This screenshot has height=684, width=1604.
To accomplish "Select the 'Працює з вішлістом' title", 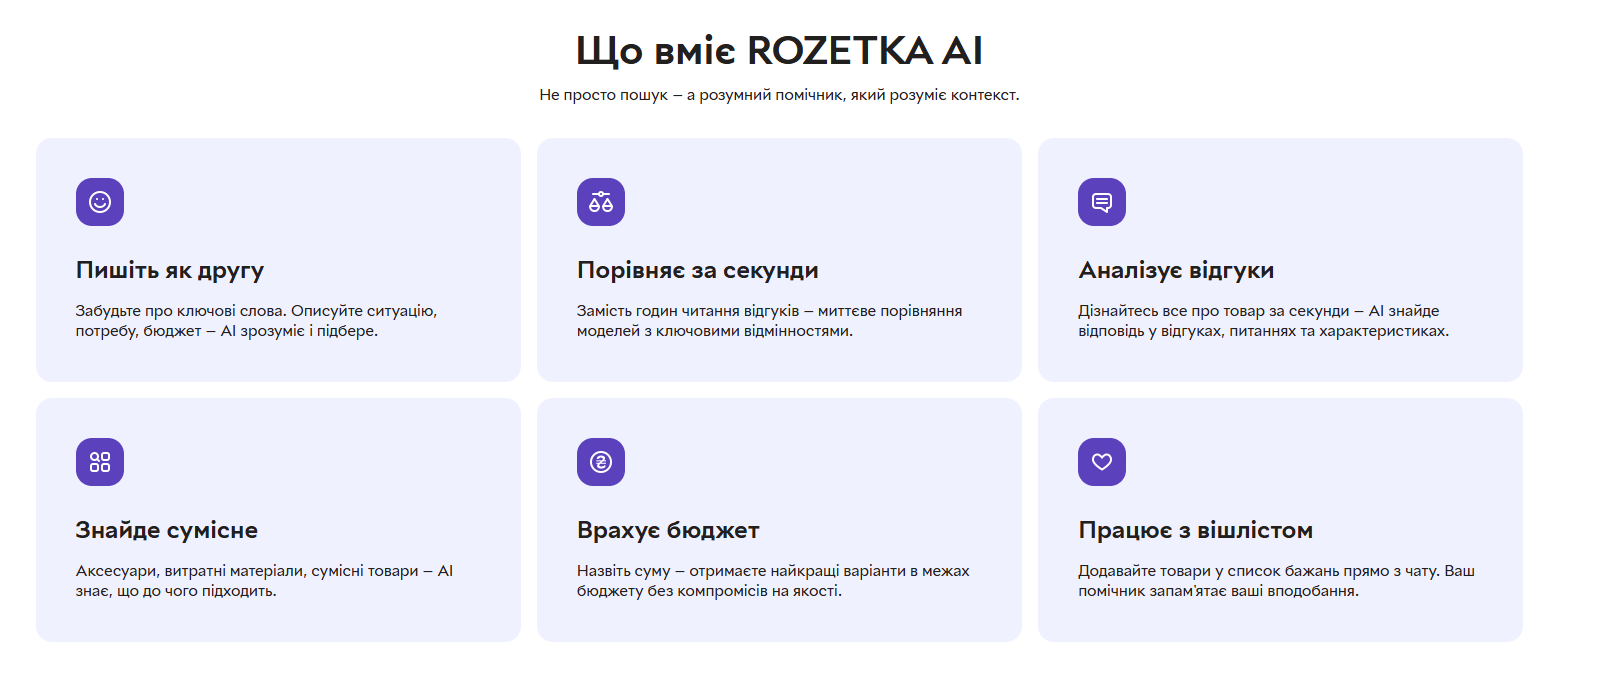I will point(1196,530).
